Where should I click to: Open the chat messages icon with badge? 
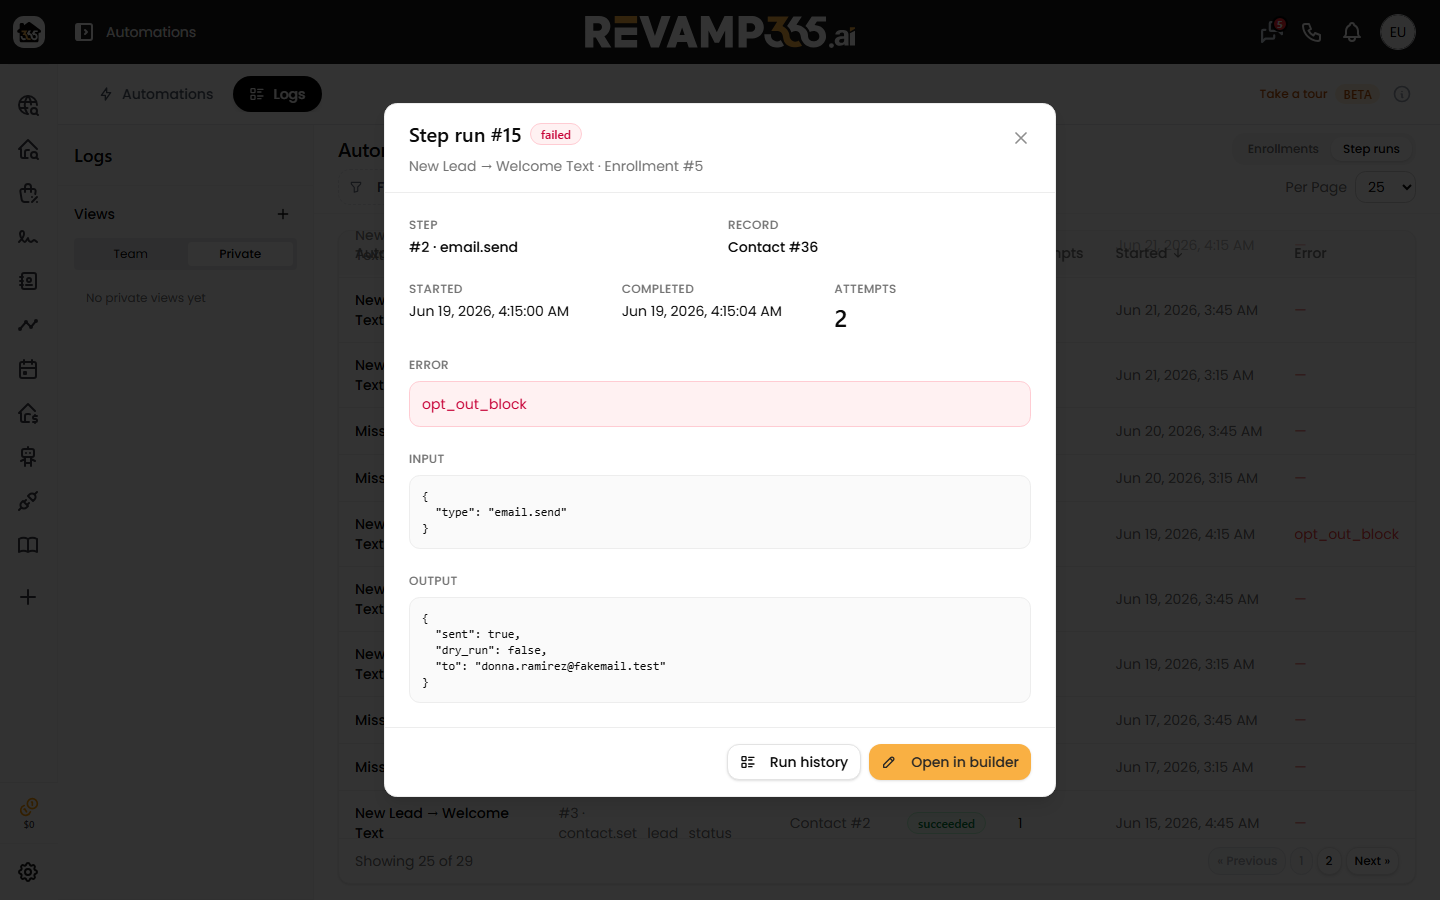click(1271, 32)
